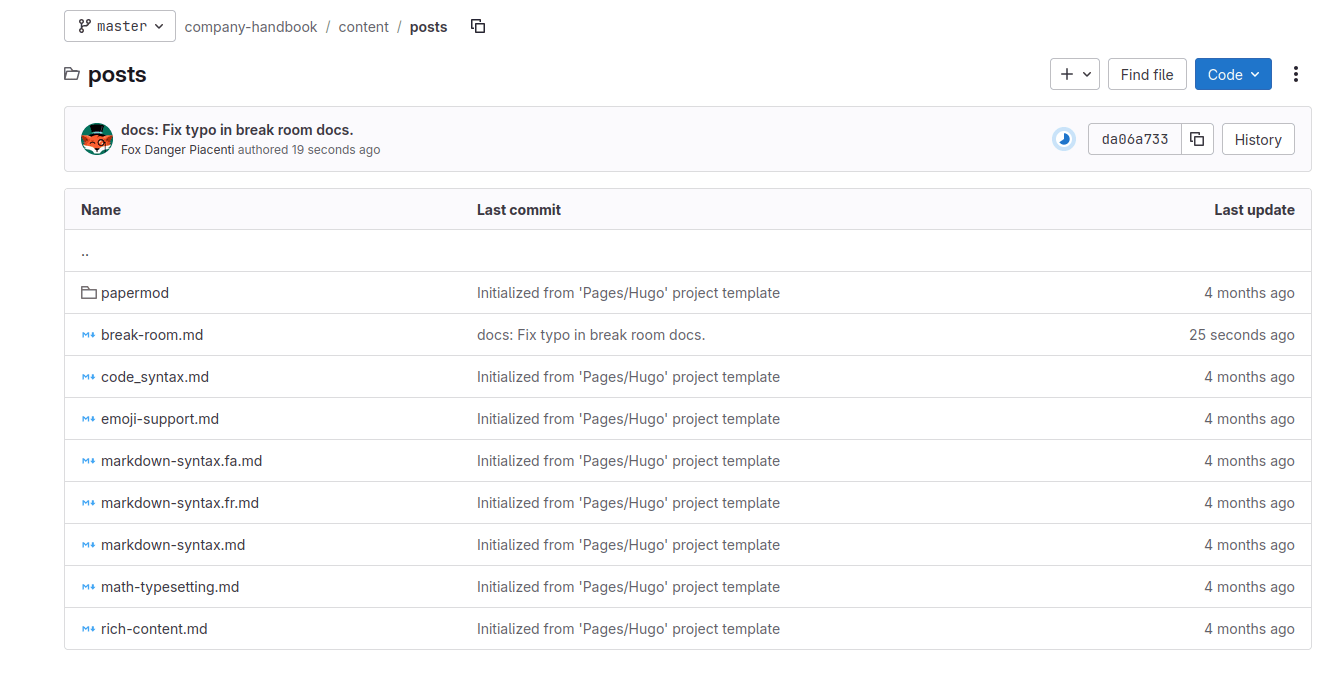This screenshot has height=676, width=1336.
Task: Open the plus dropdown to add files
Action: click(1074, 73)
